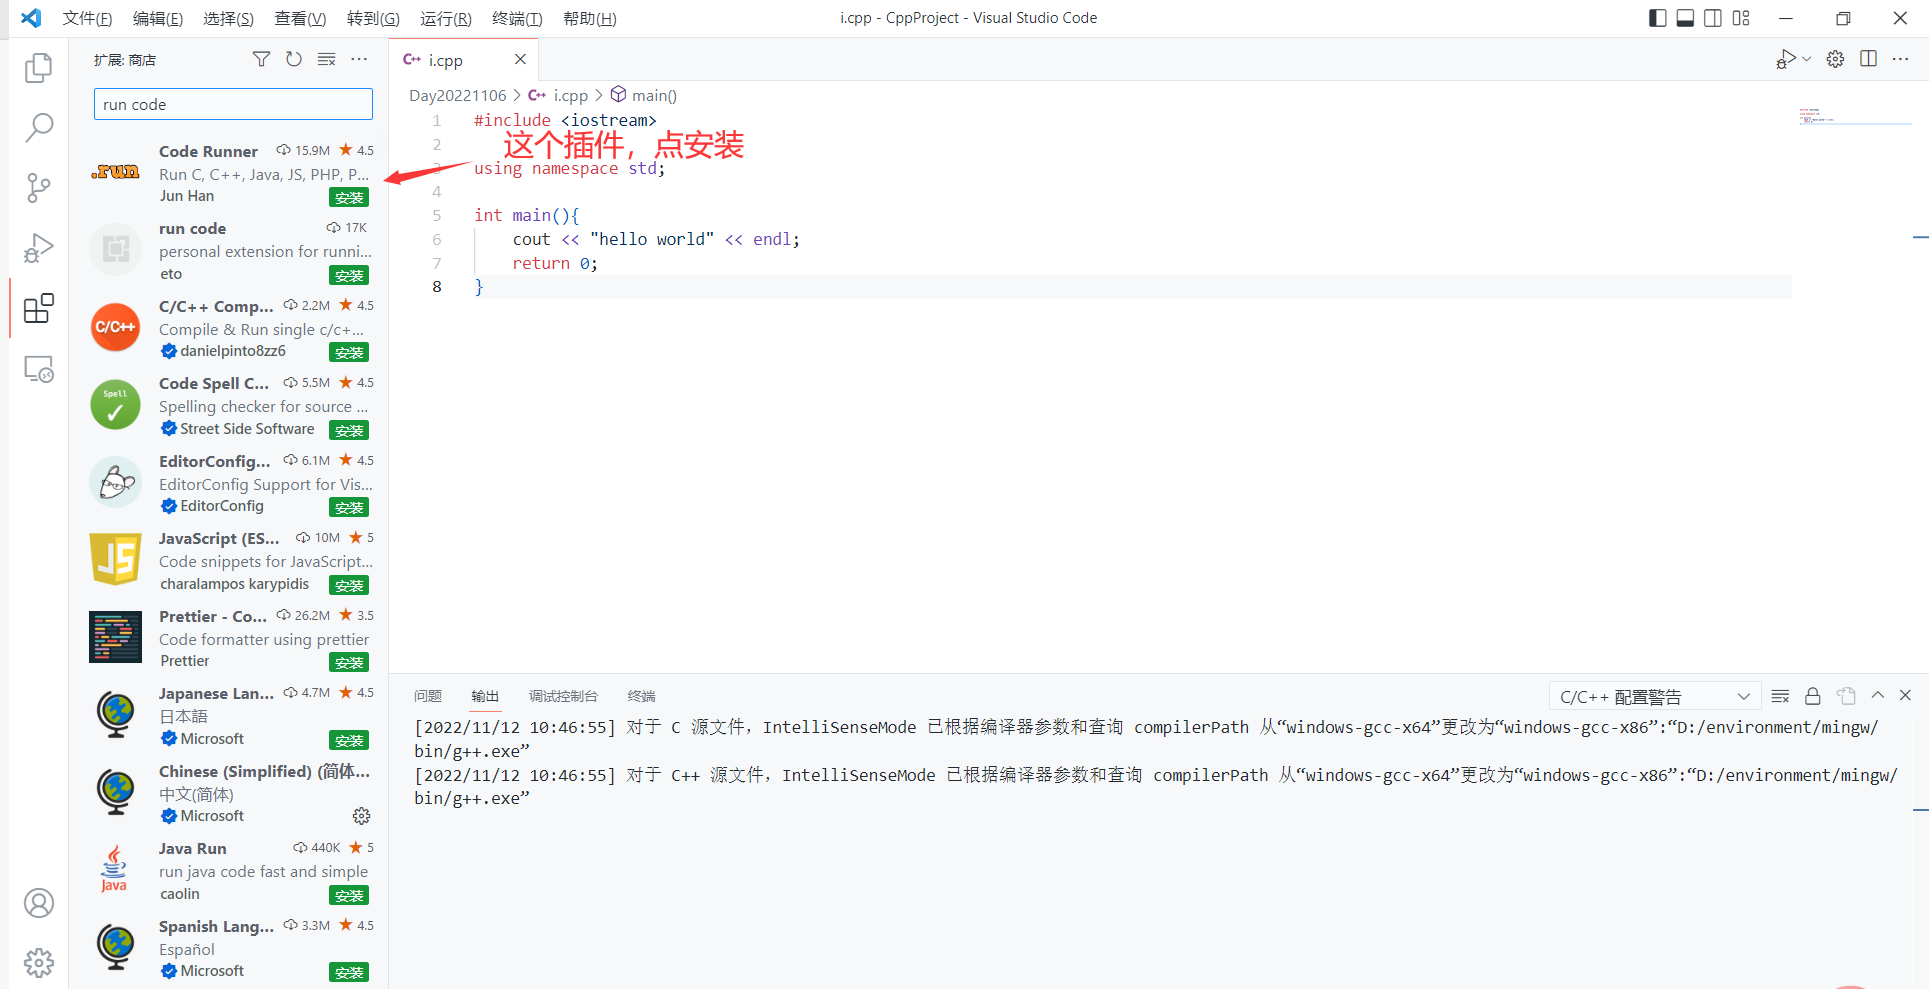This screenshot has width=1929, height=989.
Task: Open the Accounts icon
Action: (x=38, y=903)
